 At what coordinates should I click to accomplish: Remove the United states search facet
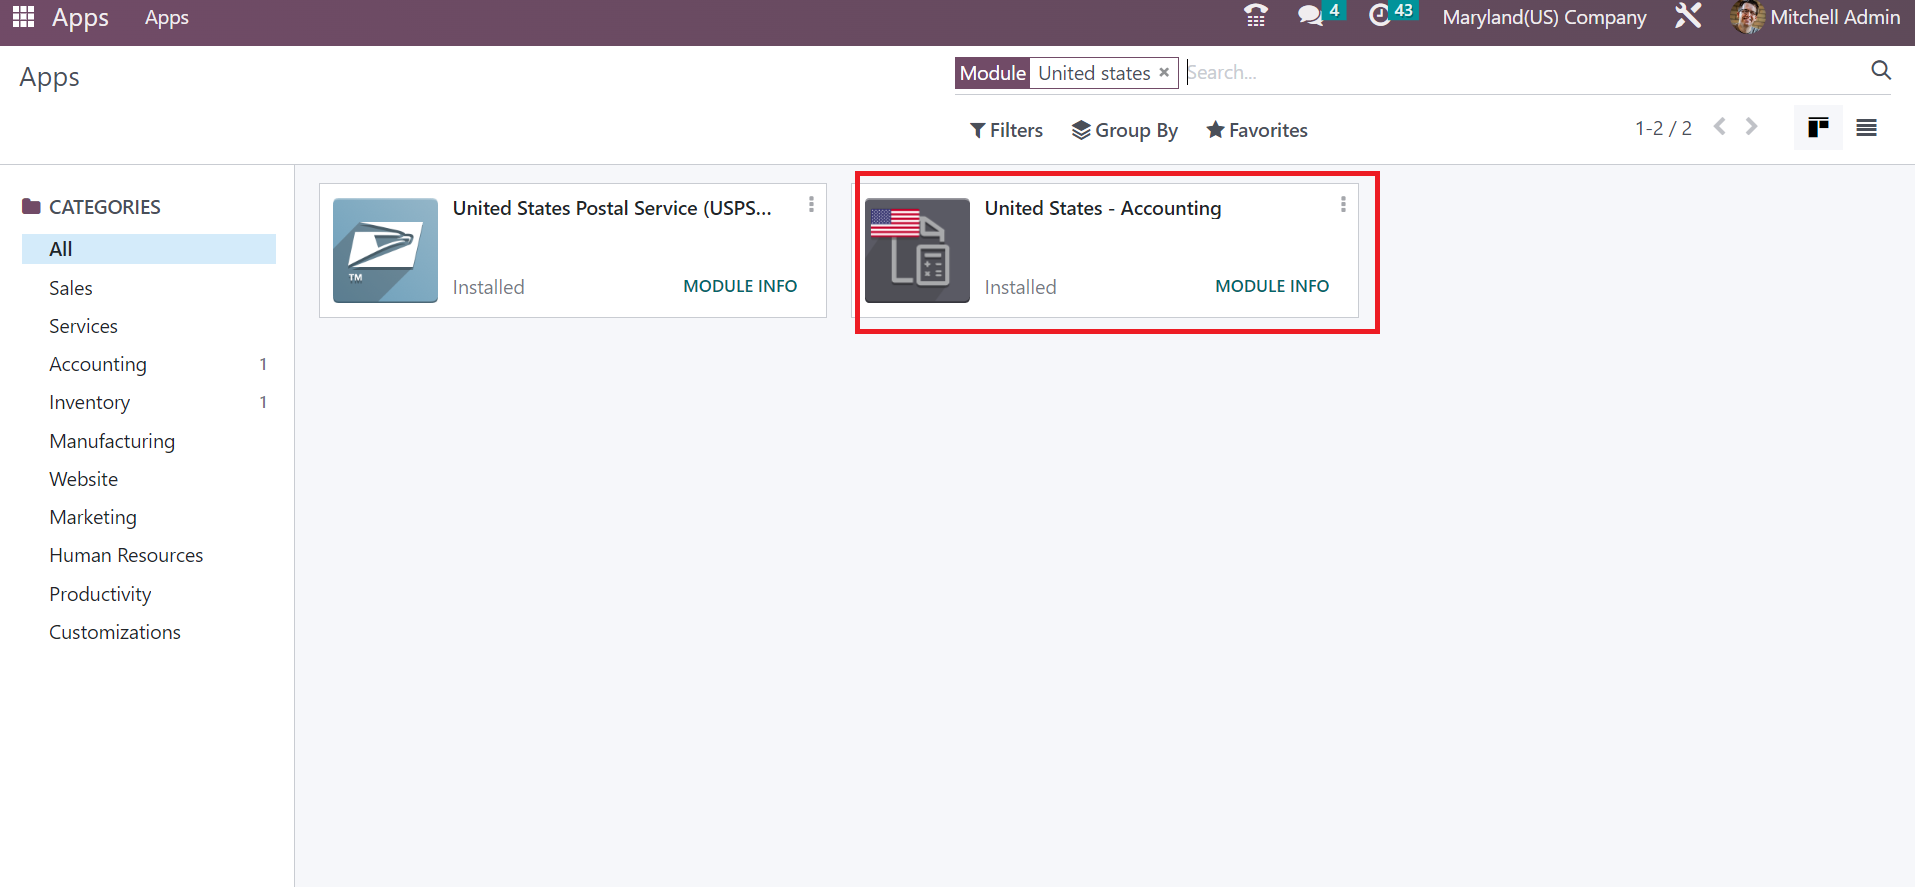[1164, 73]
